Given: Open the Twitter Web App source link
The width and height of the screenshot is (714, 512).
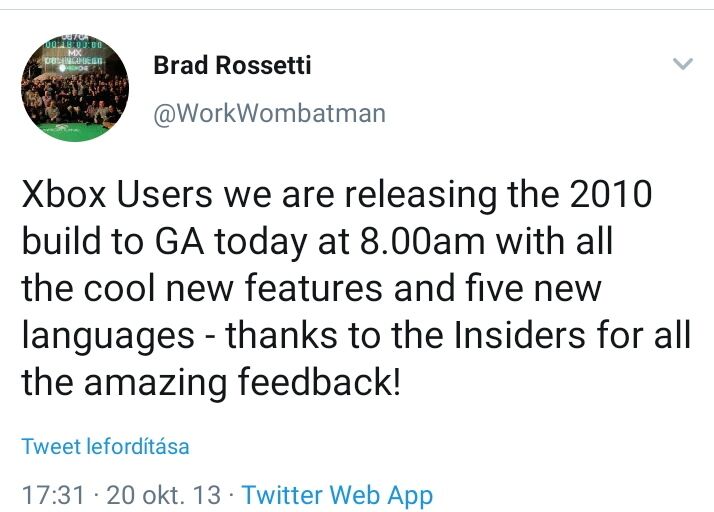Looking at the screenshot, I should 337,494.
